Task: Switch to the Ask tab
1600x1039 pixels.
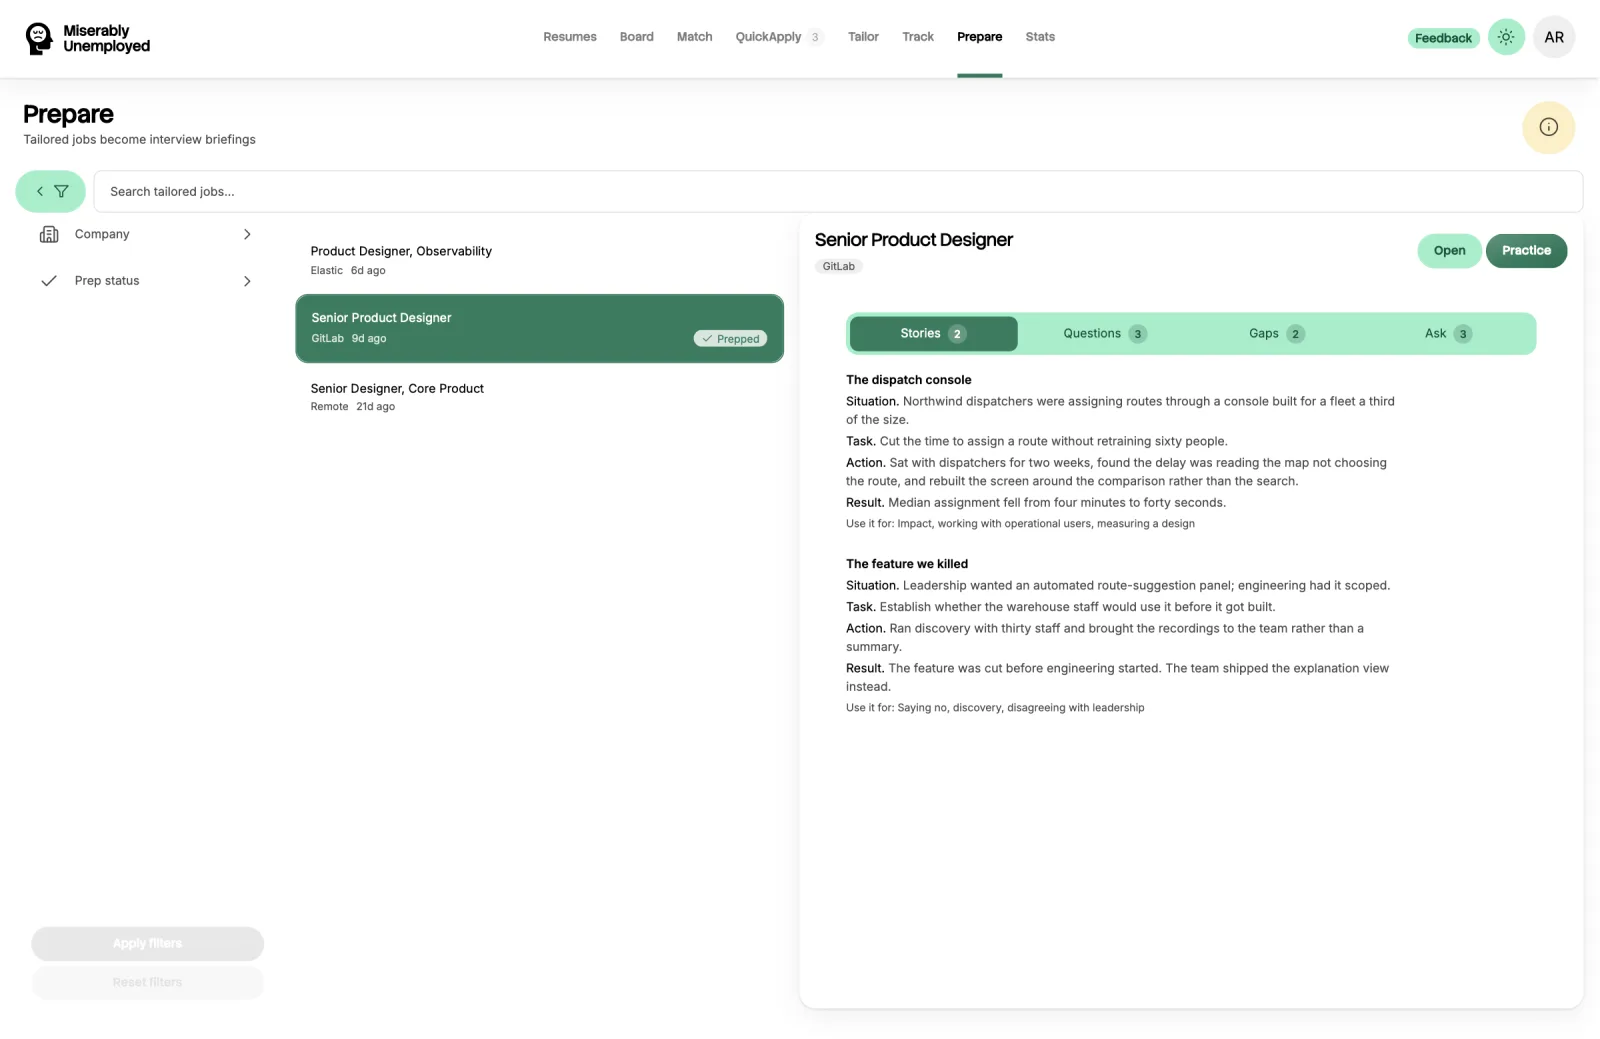Action: pyautogui.click(x=1447, y=334)
